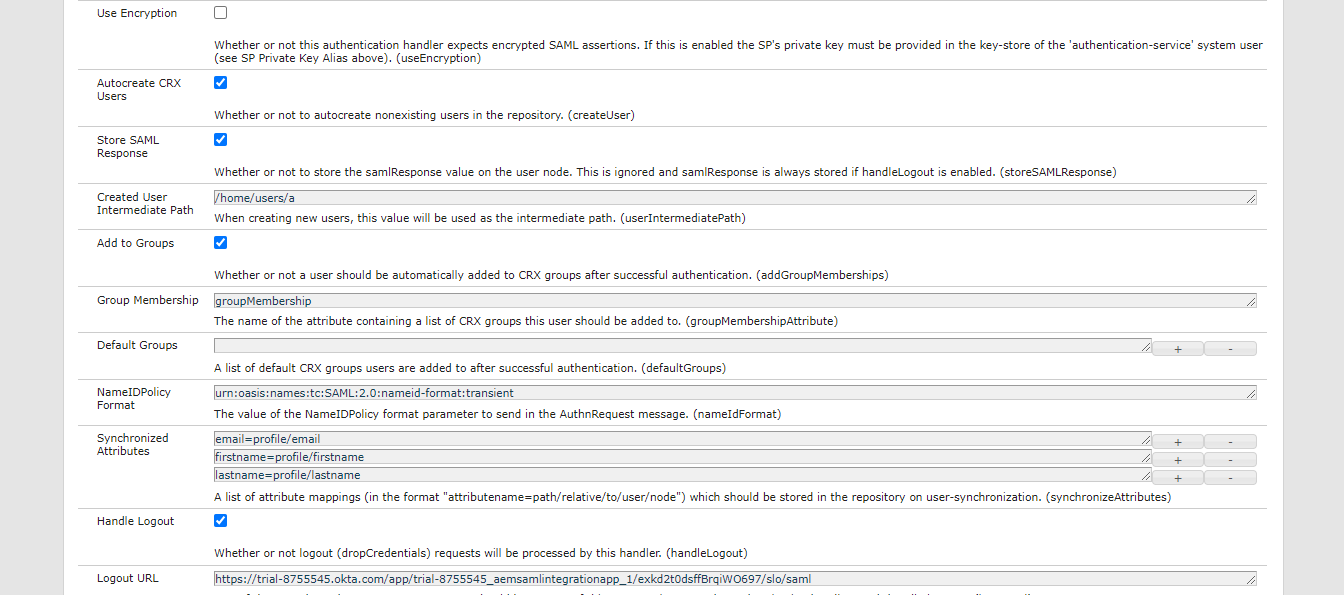Select the lastname=profile/lastname mapping field

point(600,475)
